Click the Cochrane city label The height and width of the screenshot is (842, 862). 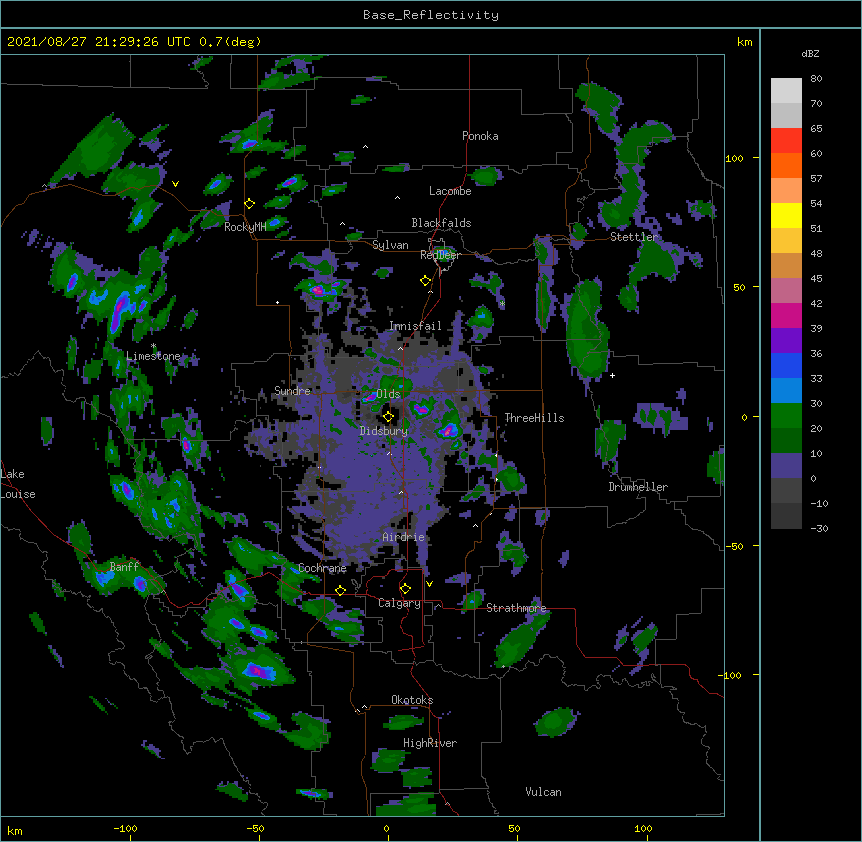click(x=322, y=568)
